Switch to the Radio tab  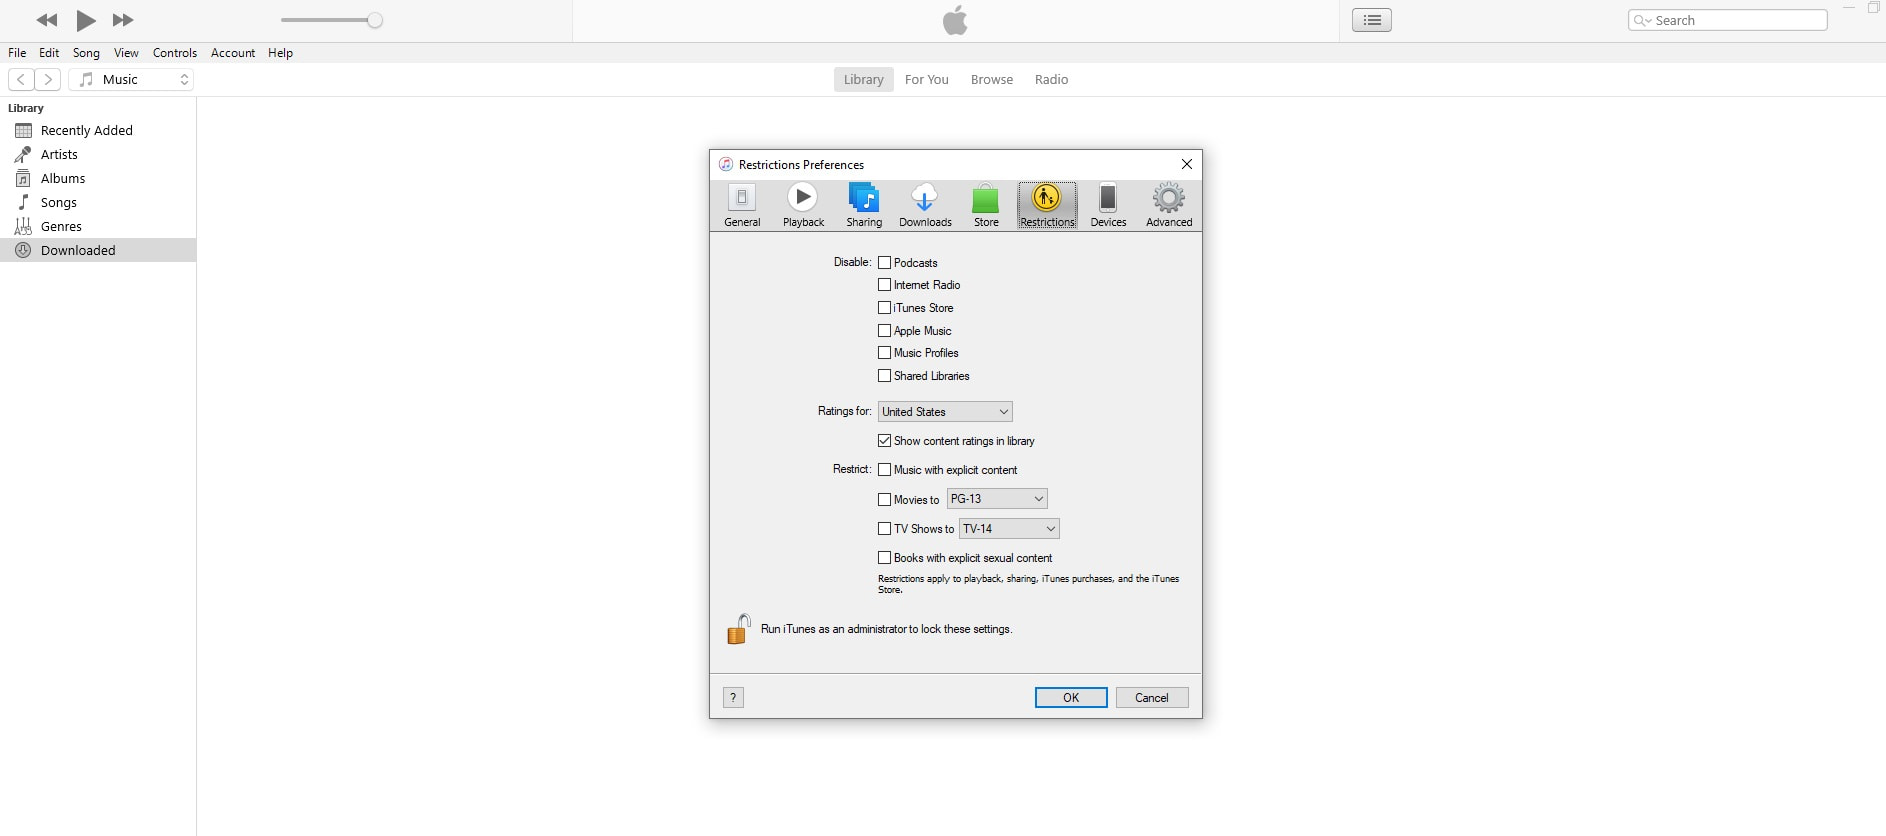tap(1051, 79)
